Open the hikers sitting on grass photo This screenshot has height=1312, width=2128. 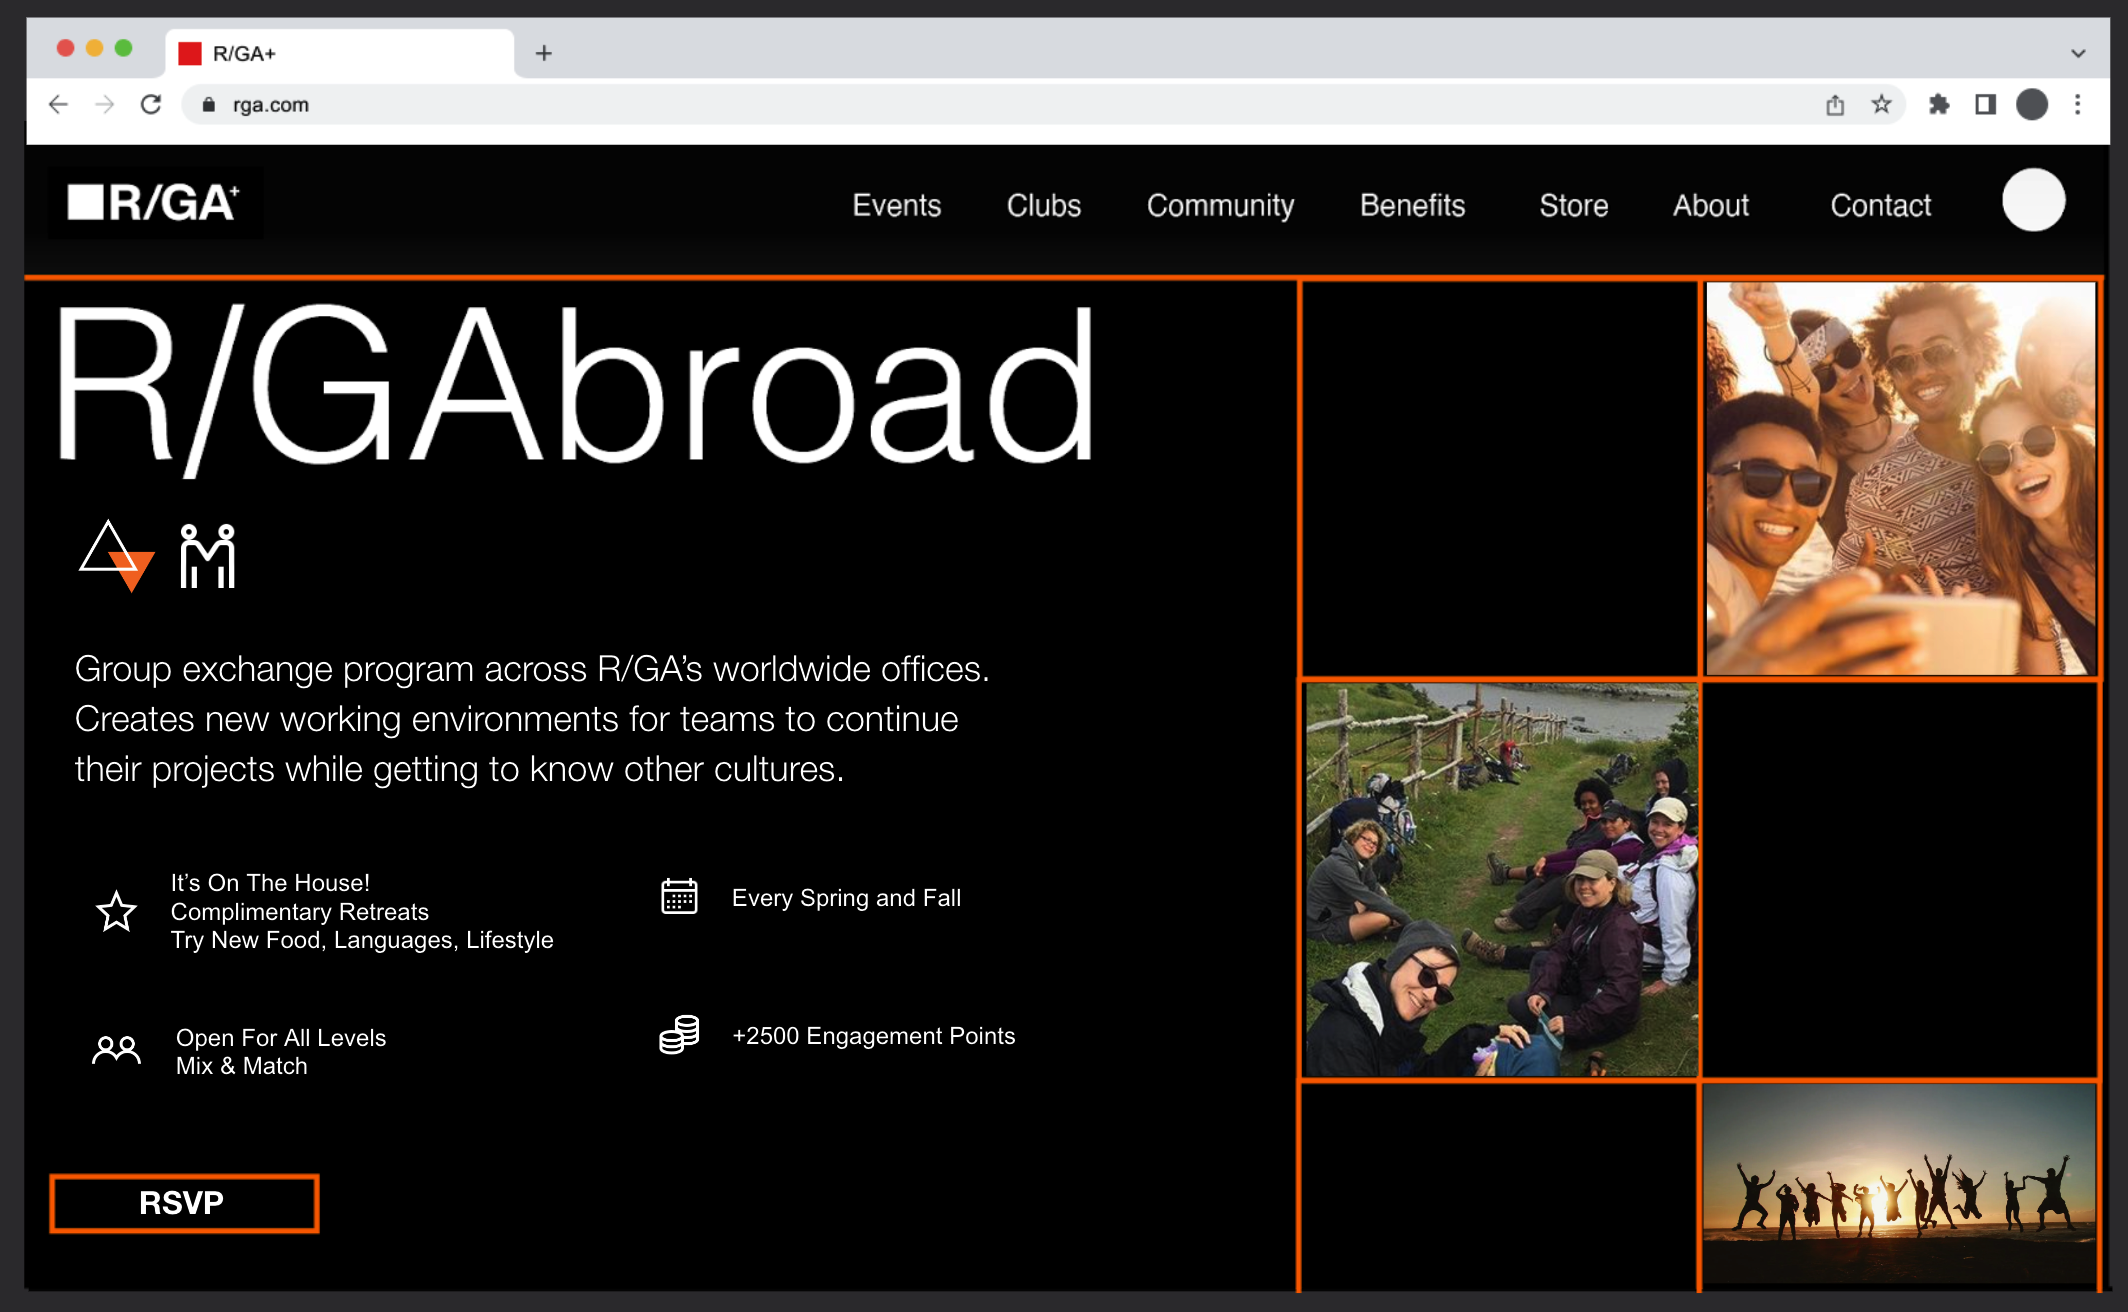[x=1501, y=880]
